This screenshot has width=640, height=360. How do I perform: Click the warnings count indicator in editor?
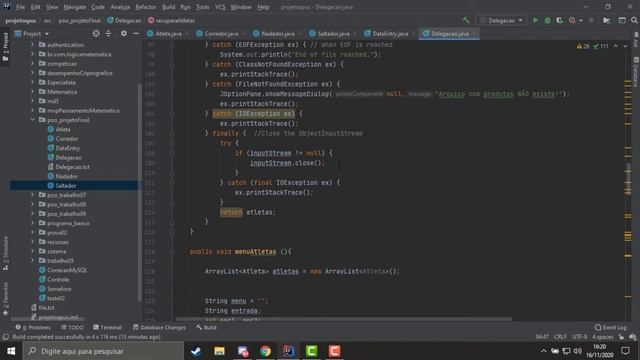pos(582,46)
